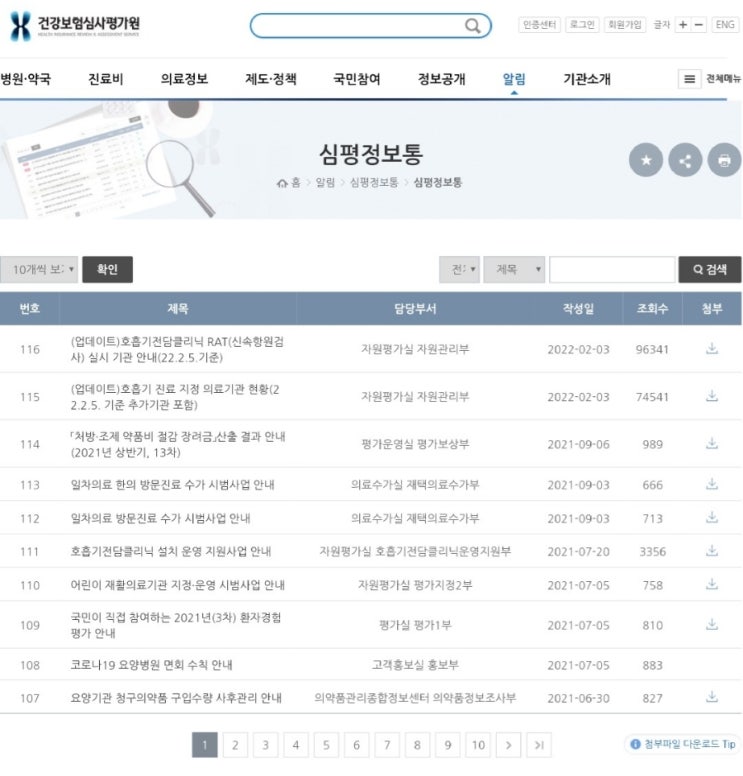Open the full menu hamburger icon
The image size is (743, 776).
(x=689, y=79)
